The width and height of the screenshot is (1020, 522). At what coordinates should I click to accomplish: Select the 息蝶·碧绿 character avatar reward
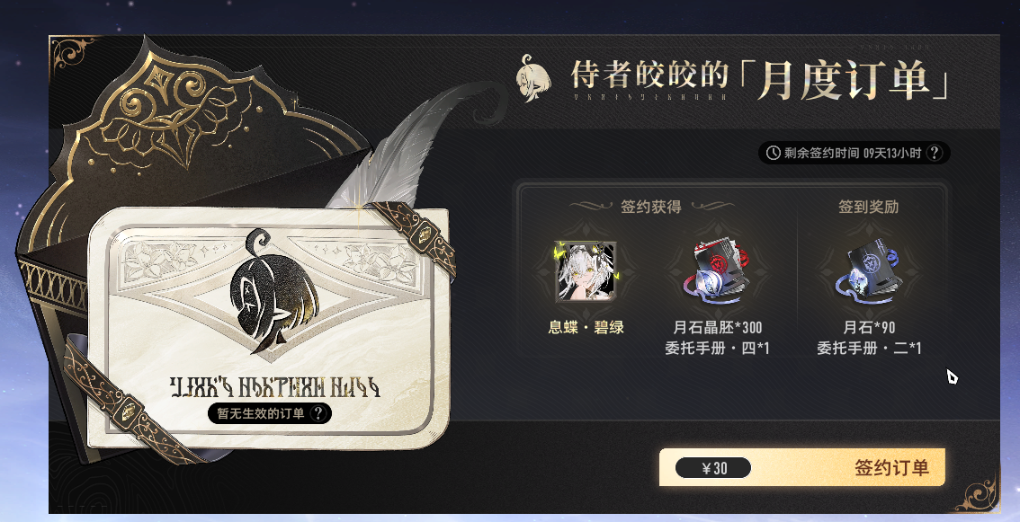585,271
